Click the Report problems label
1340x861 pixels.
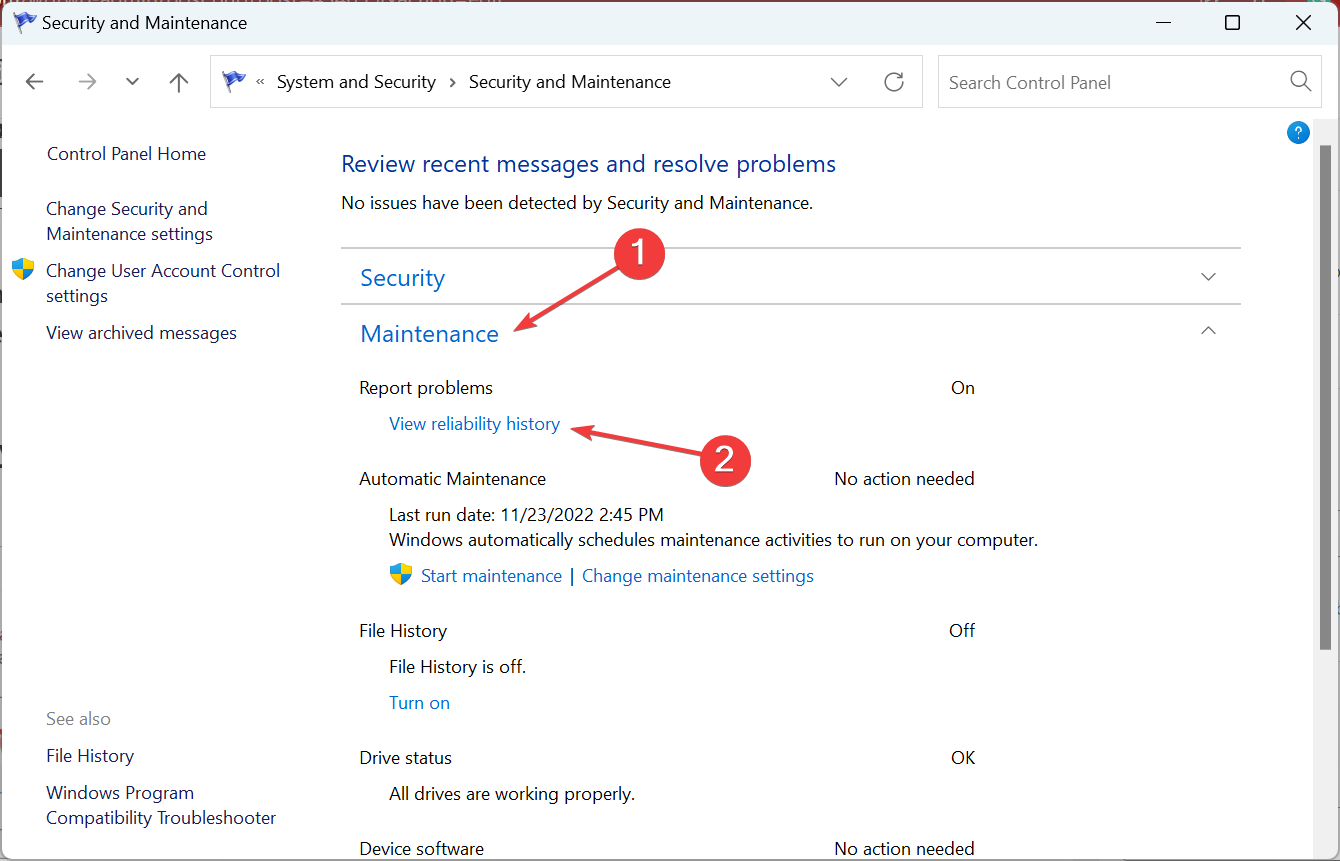[426, 388]
